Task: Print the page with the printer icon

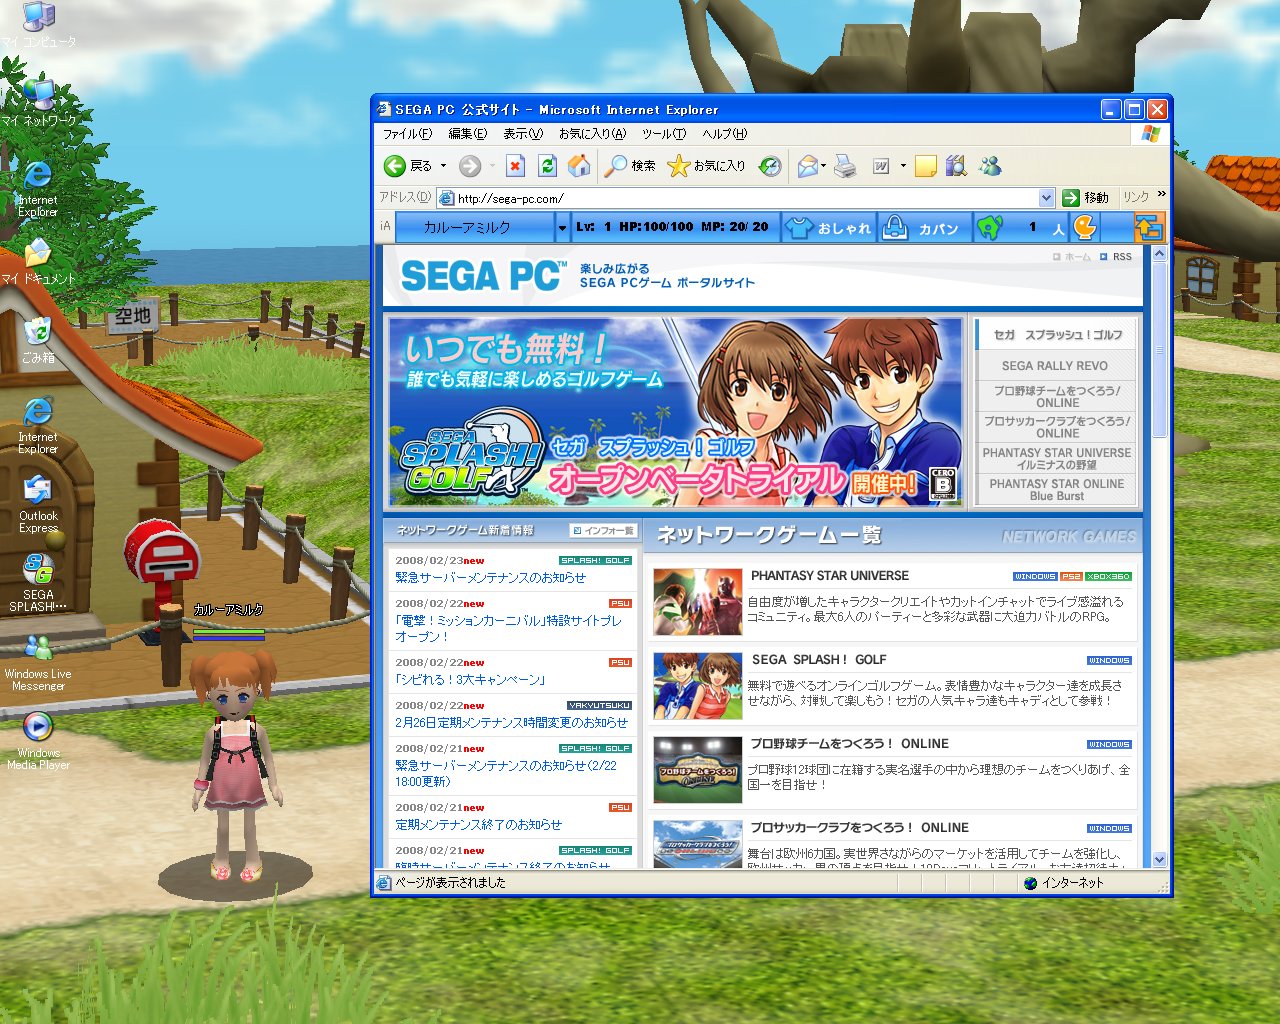Action: pos(845,166)
